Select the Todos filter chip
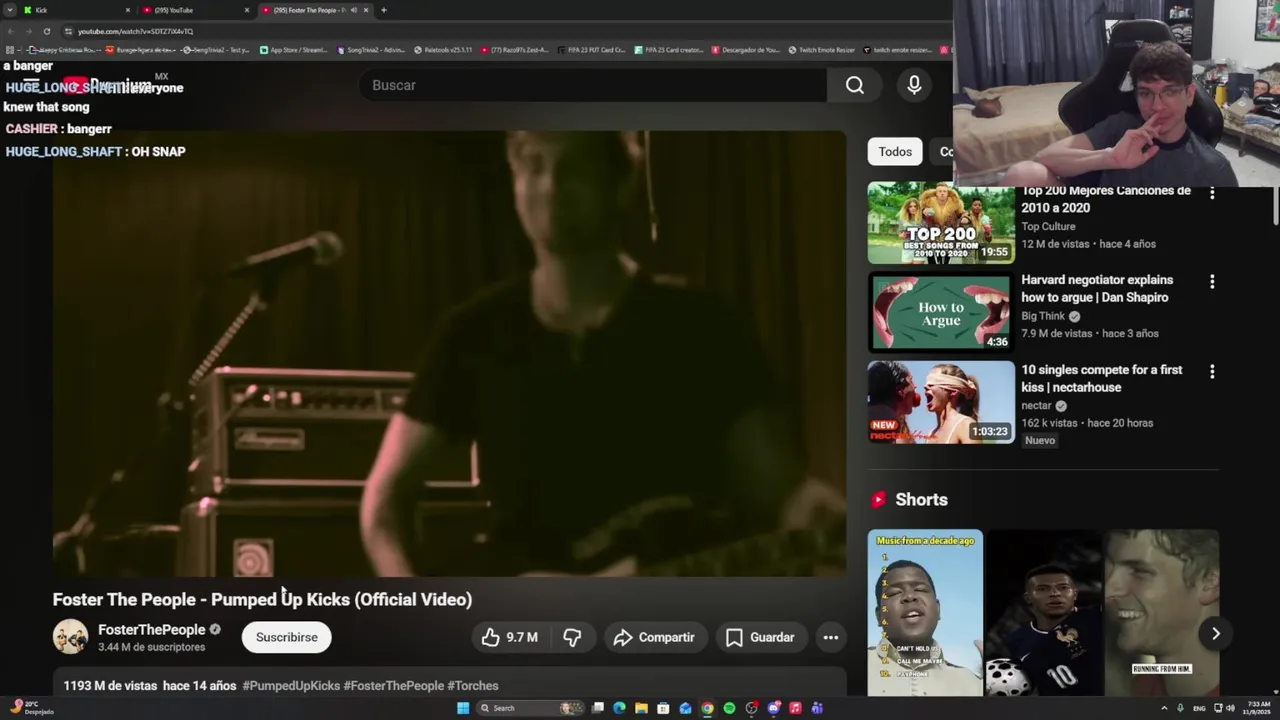This screenshot has width=1280, height=720. pyautogui.click(x=895, y=152)
